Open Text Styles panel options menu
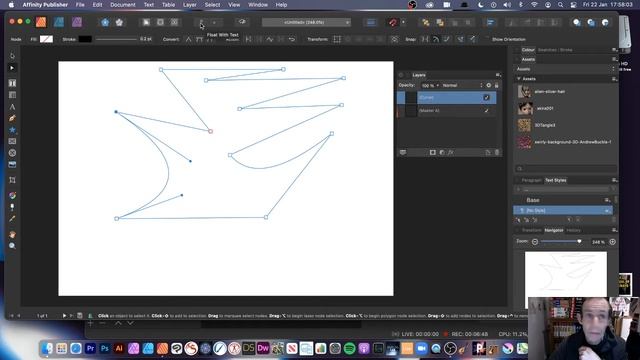Image resolution: width=640 pixels, height=360 pixels. (614, 180)
